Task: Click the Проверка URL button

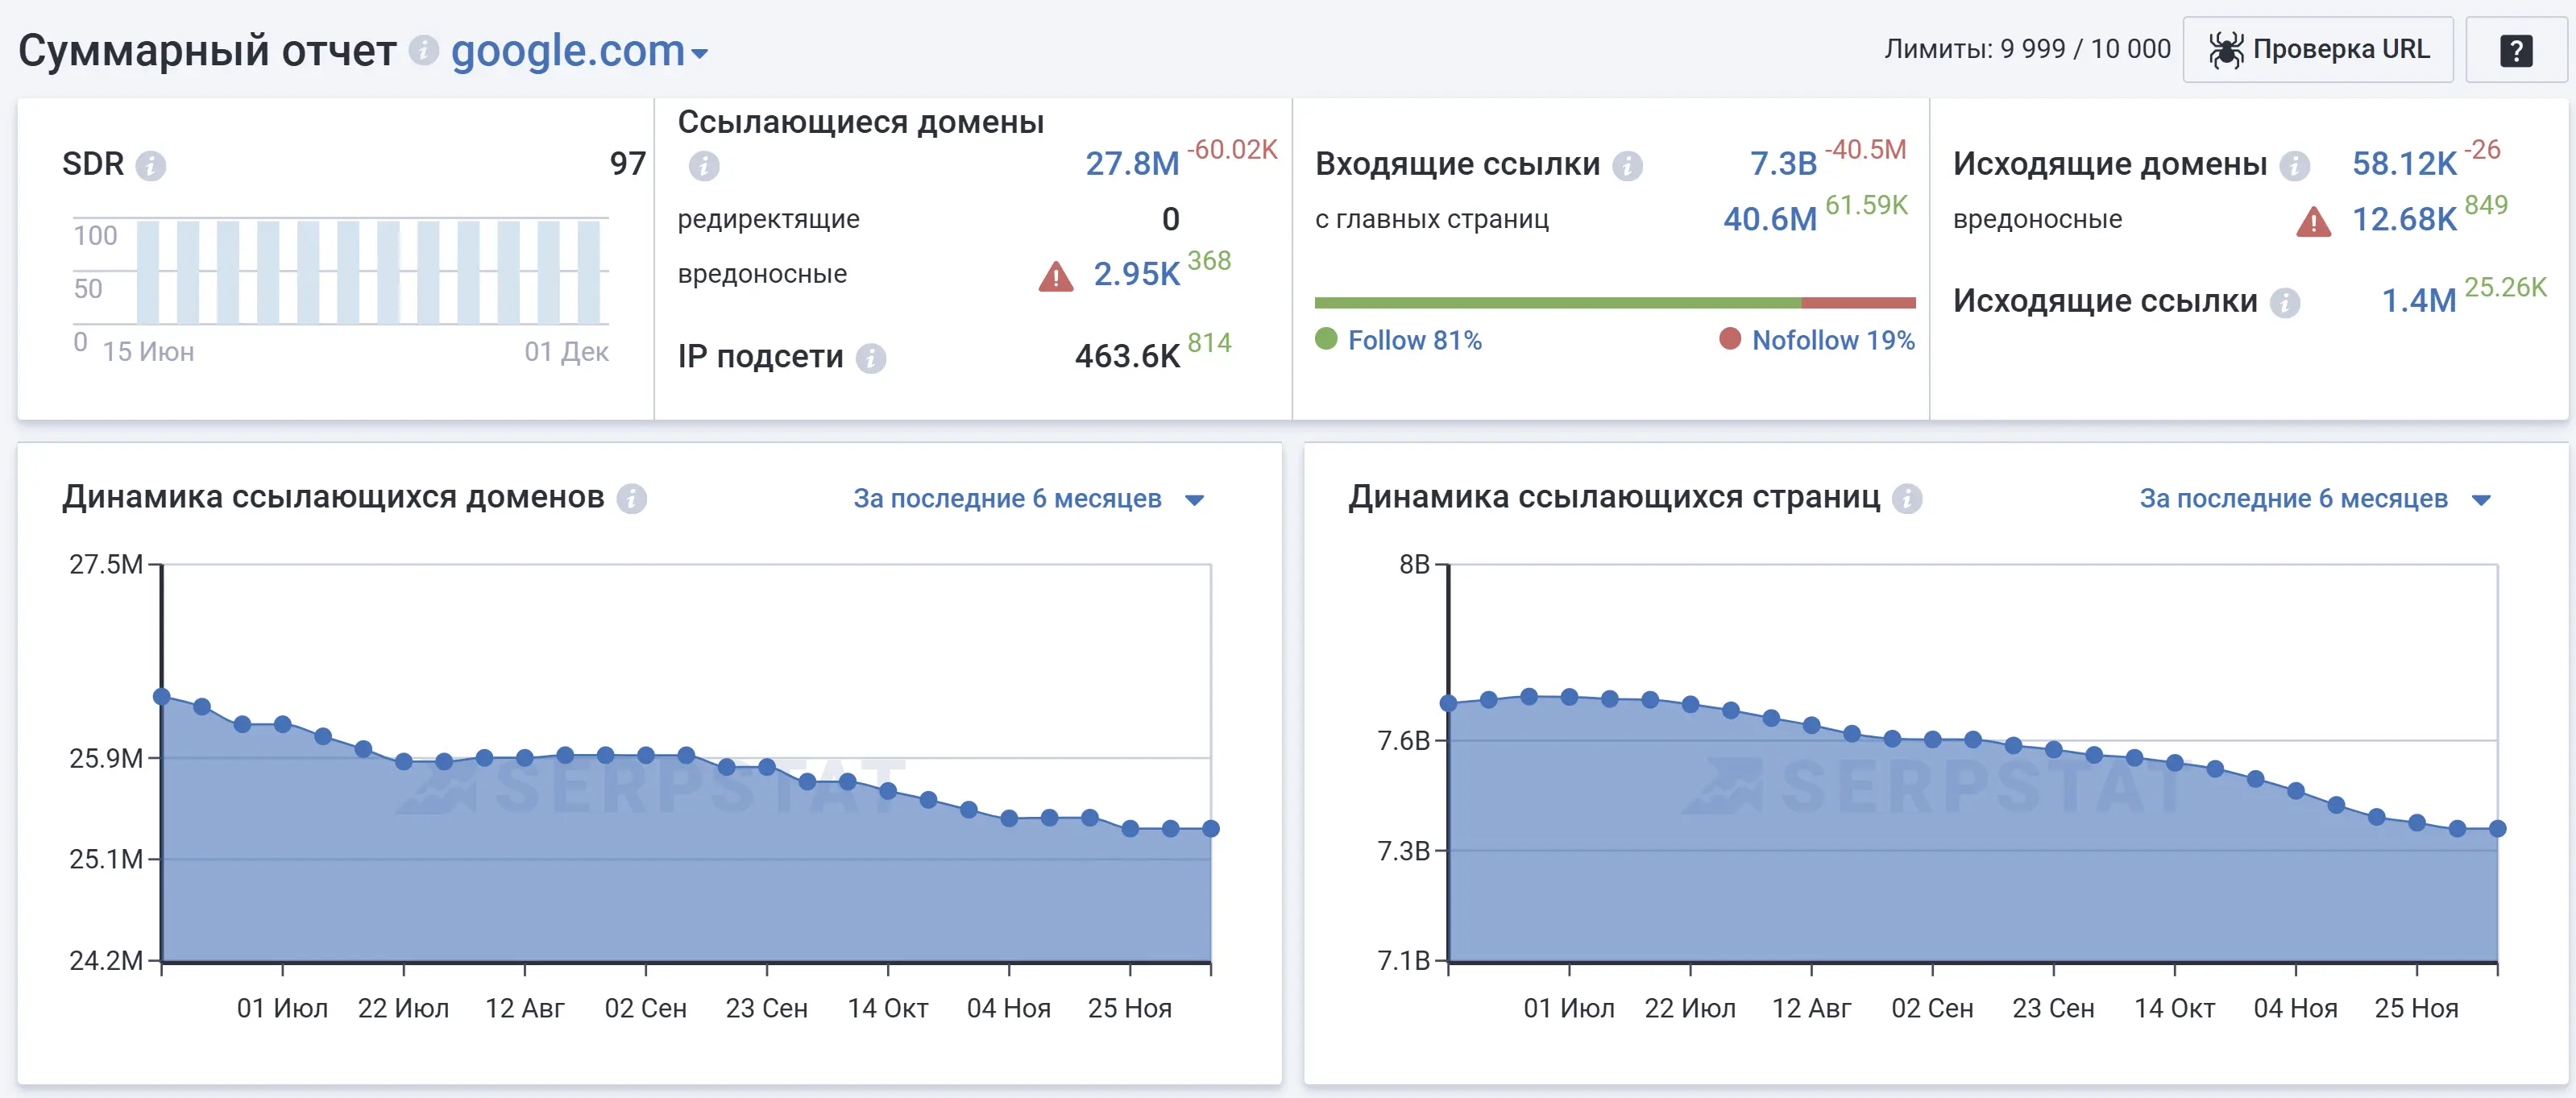Action: point(2318,49)
